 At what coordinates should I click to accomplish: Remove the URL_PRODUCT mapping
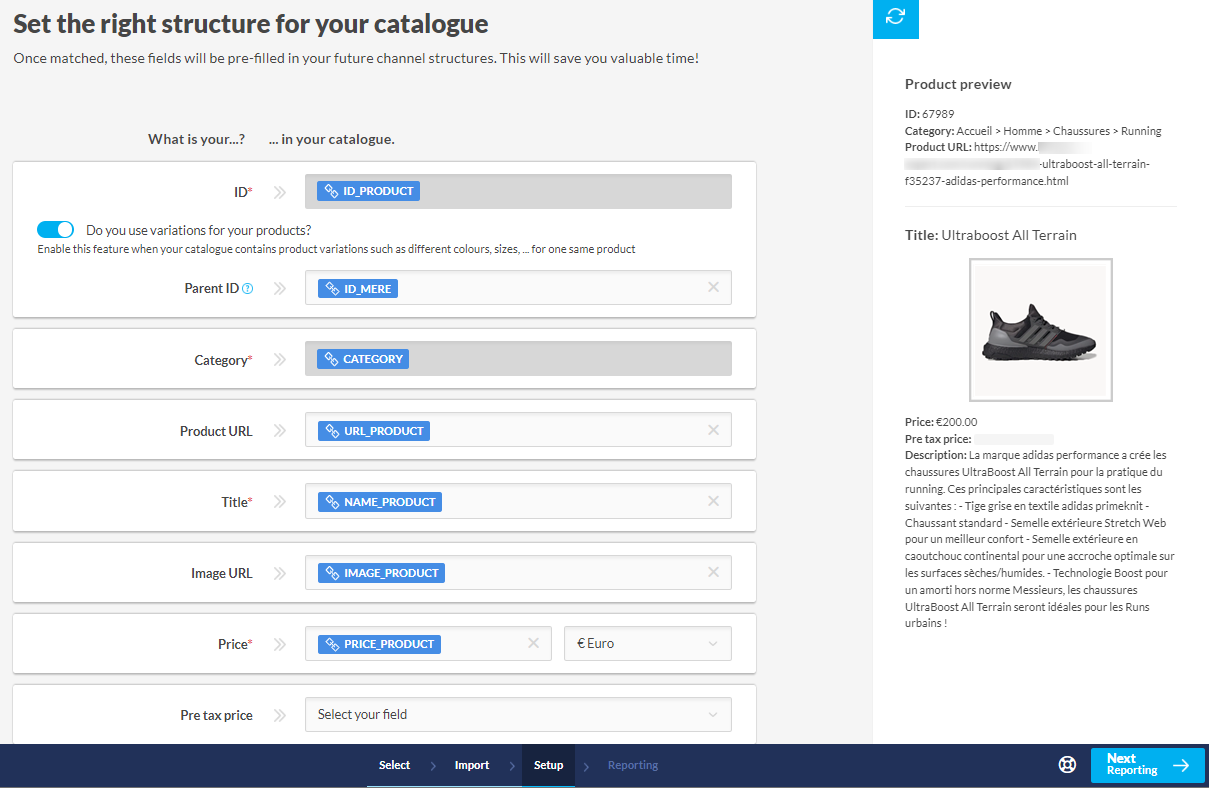[713, 430]
